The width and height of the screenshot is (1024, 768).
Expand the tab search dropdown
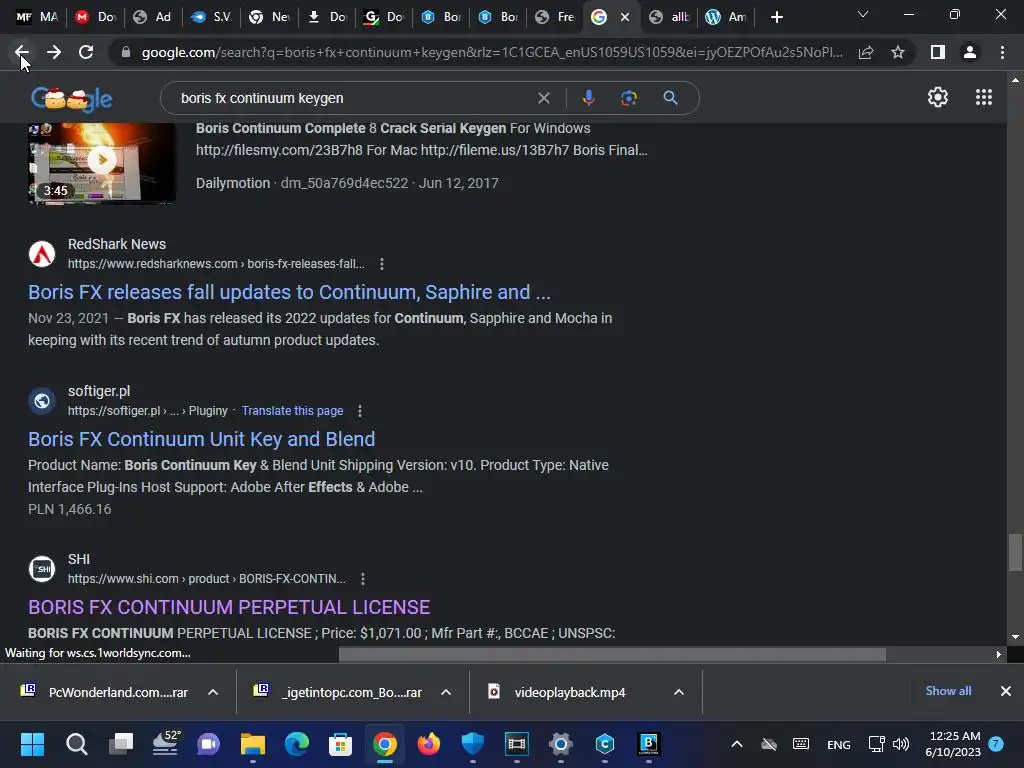pos(863,14)
